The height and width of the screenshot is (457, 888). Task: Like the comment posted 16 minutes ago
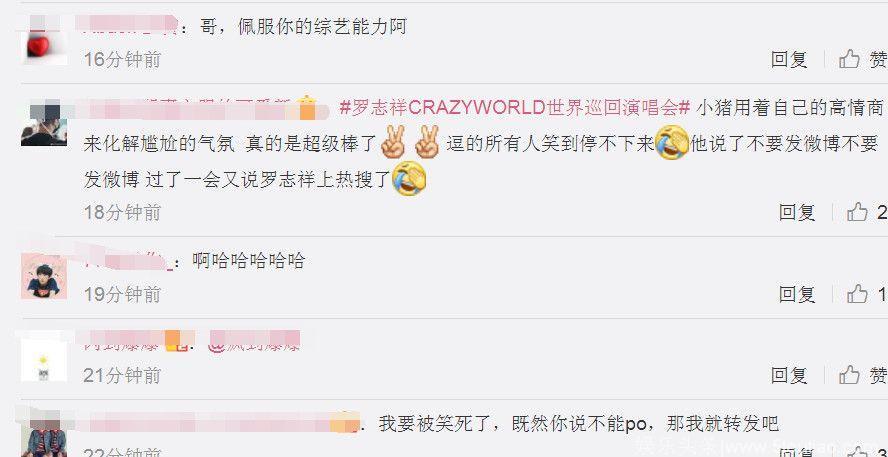tap(863, 59)
